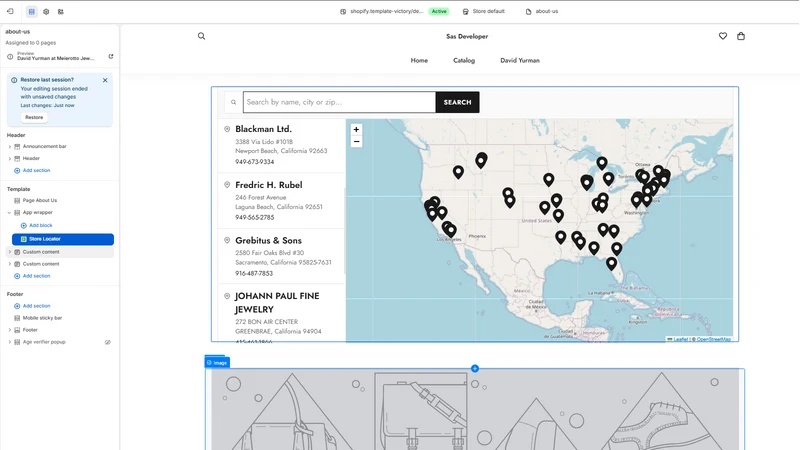
Task: Add block in App wrapper
Action: [36, 226]
